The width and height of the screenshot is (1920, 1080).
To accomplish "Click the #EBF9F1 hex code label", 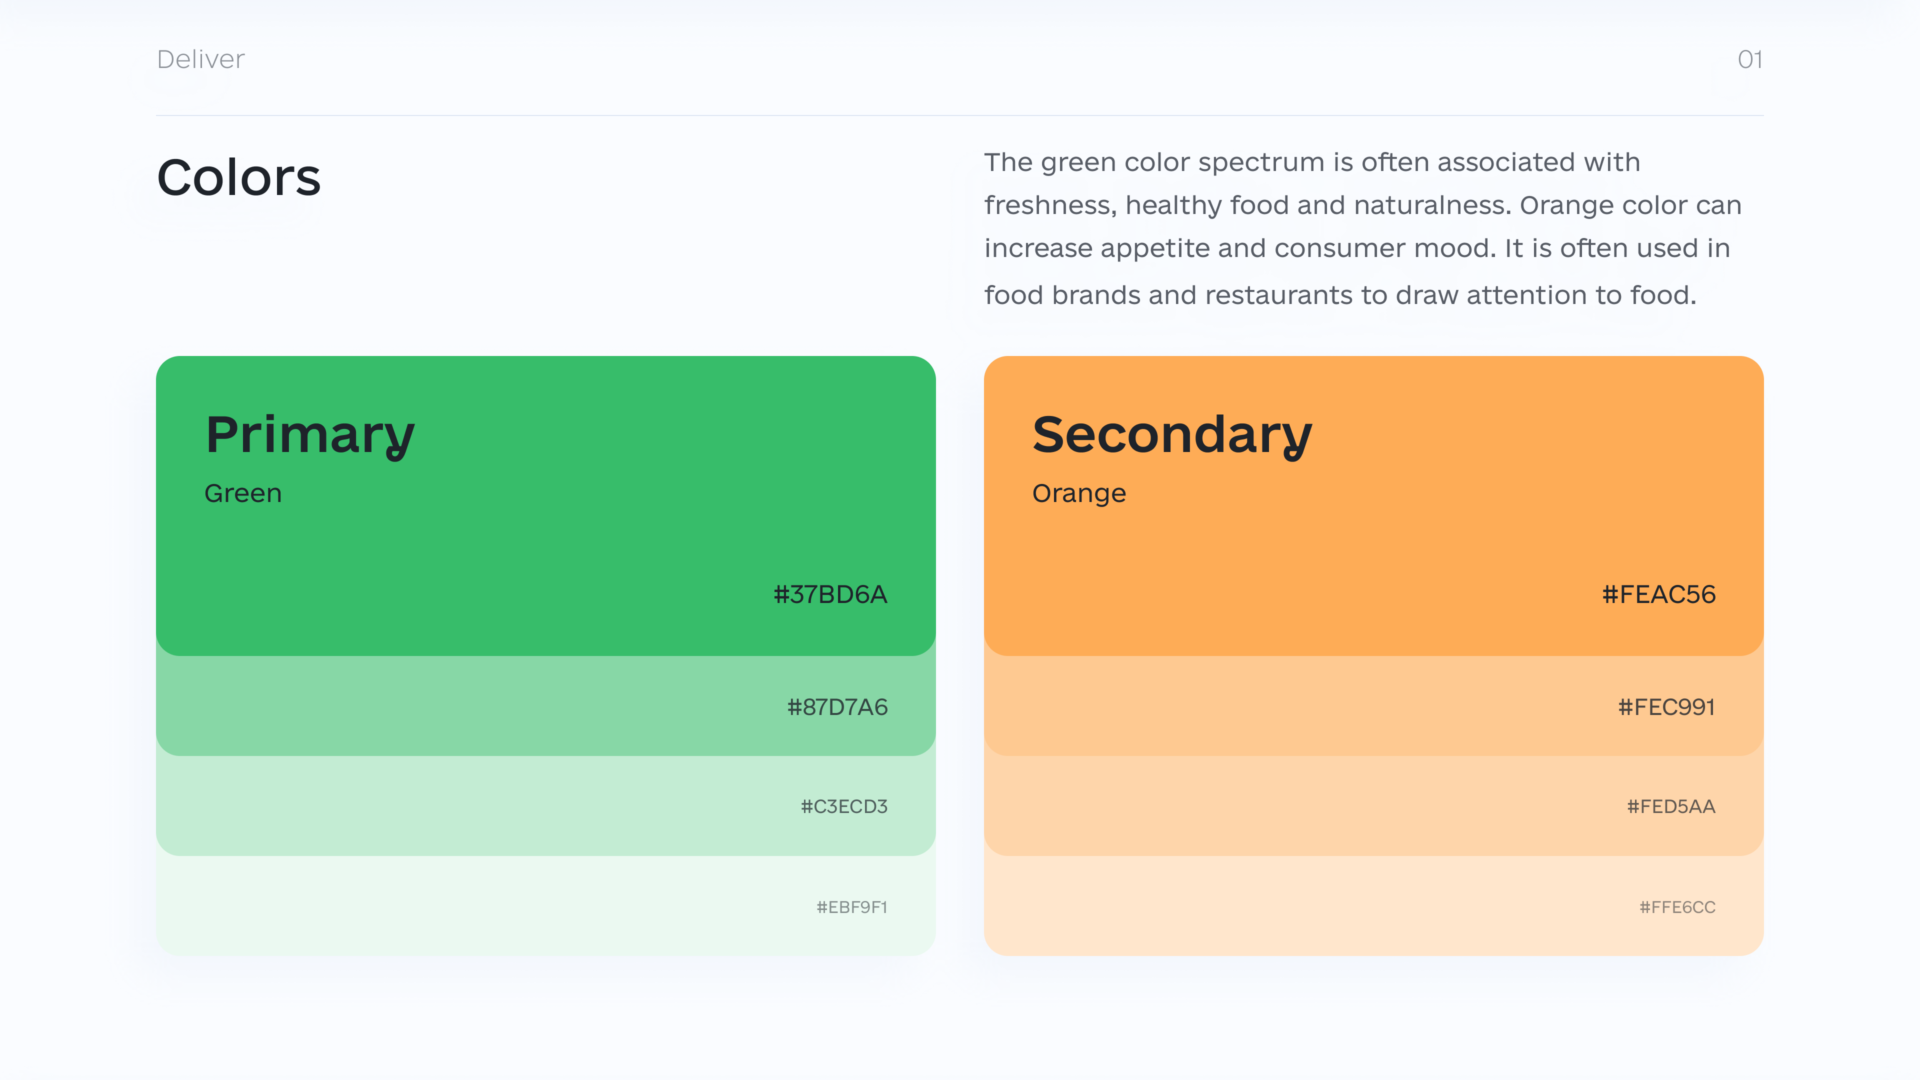I will pos(852,907).
